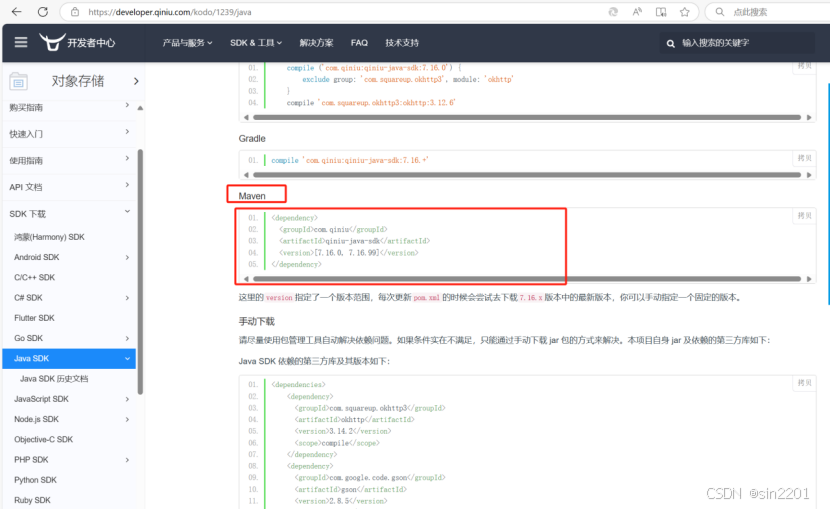Image resolution: width=831 pixels, height=509 pixels.
Task: Click the browser address bar URL
Action: (170, 12)
